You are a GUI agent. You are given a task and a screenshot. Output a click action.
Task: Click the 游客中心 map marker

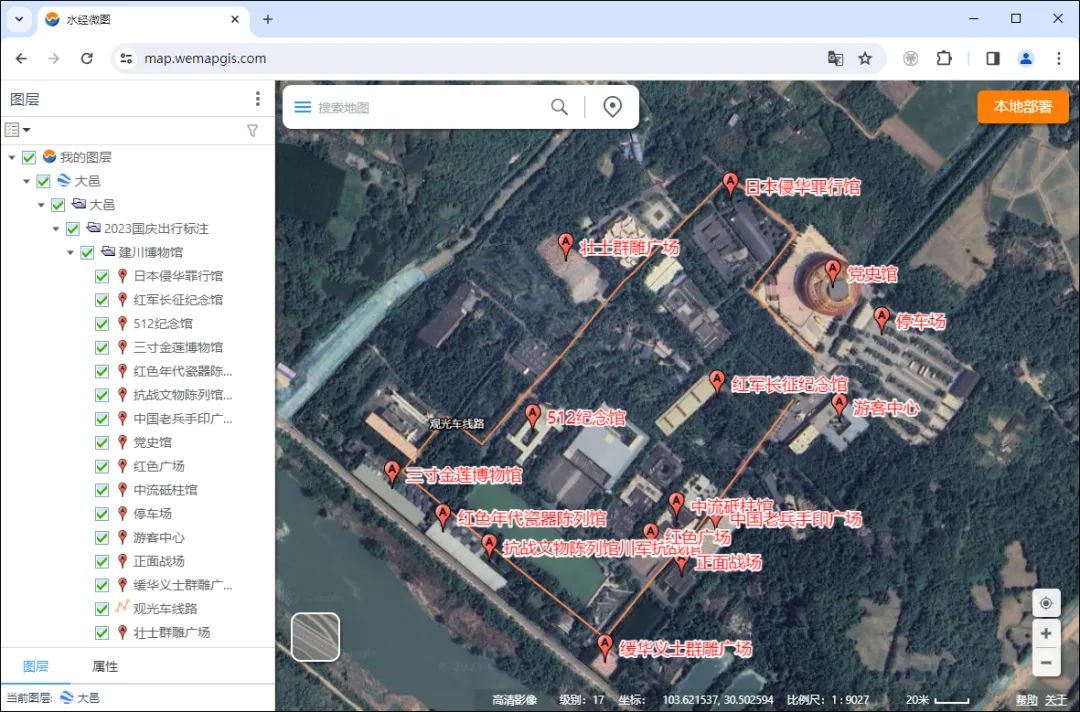coord(839,405)
